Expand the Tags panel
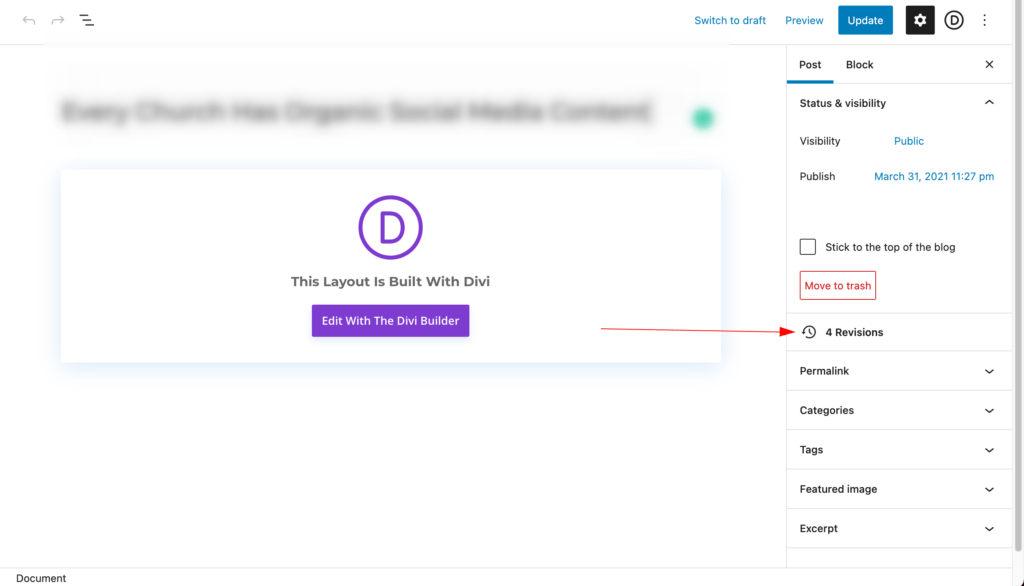 pyautogui.click(x=899, y=449)
